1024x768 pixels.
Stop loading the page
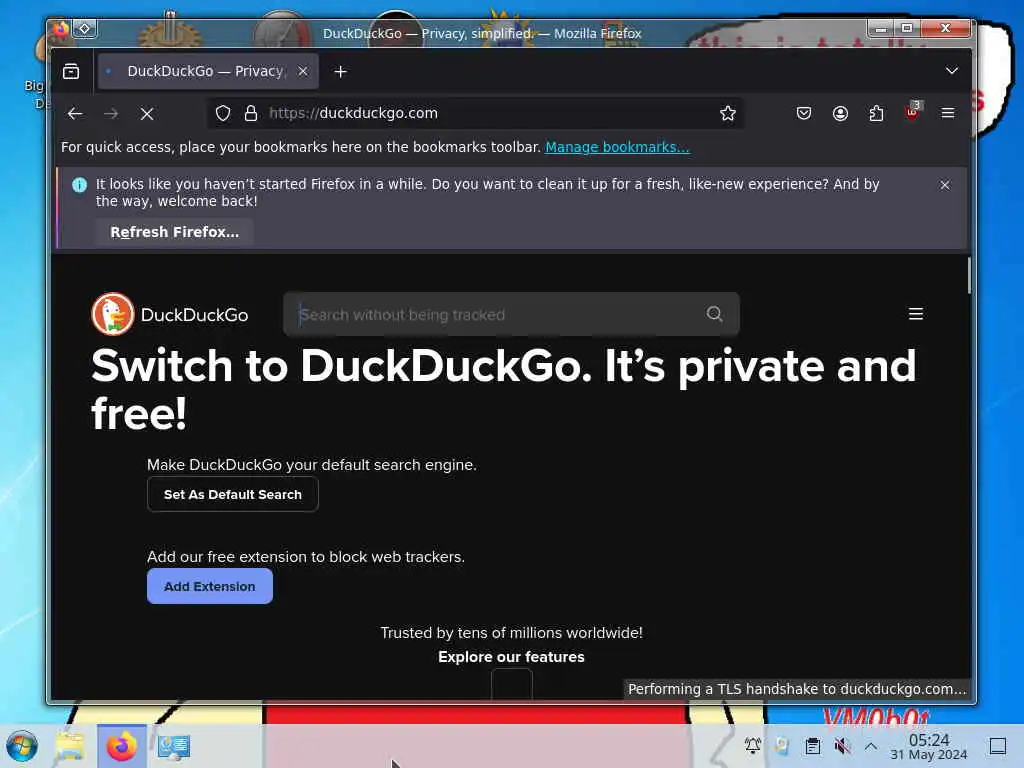[147, 114]
